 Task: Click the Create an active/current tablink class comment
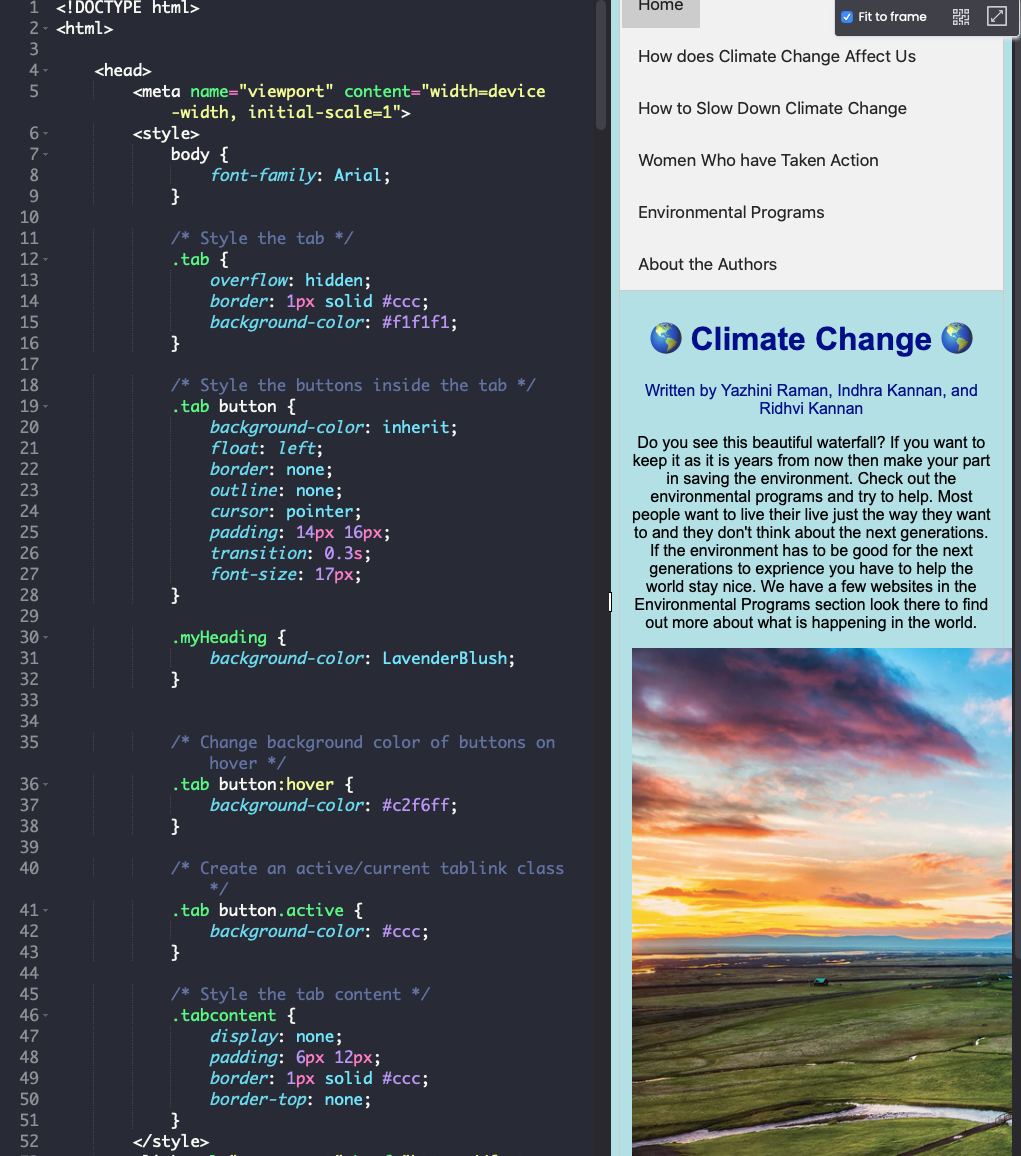tap(367, 879)
